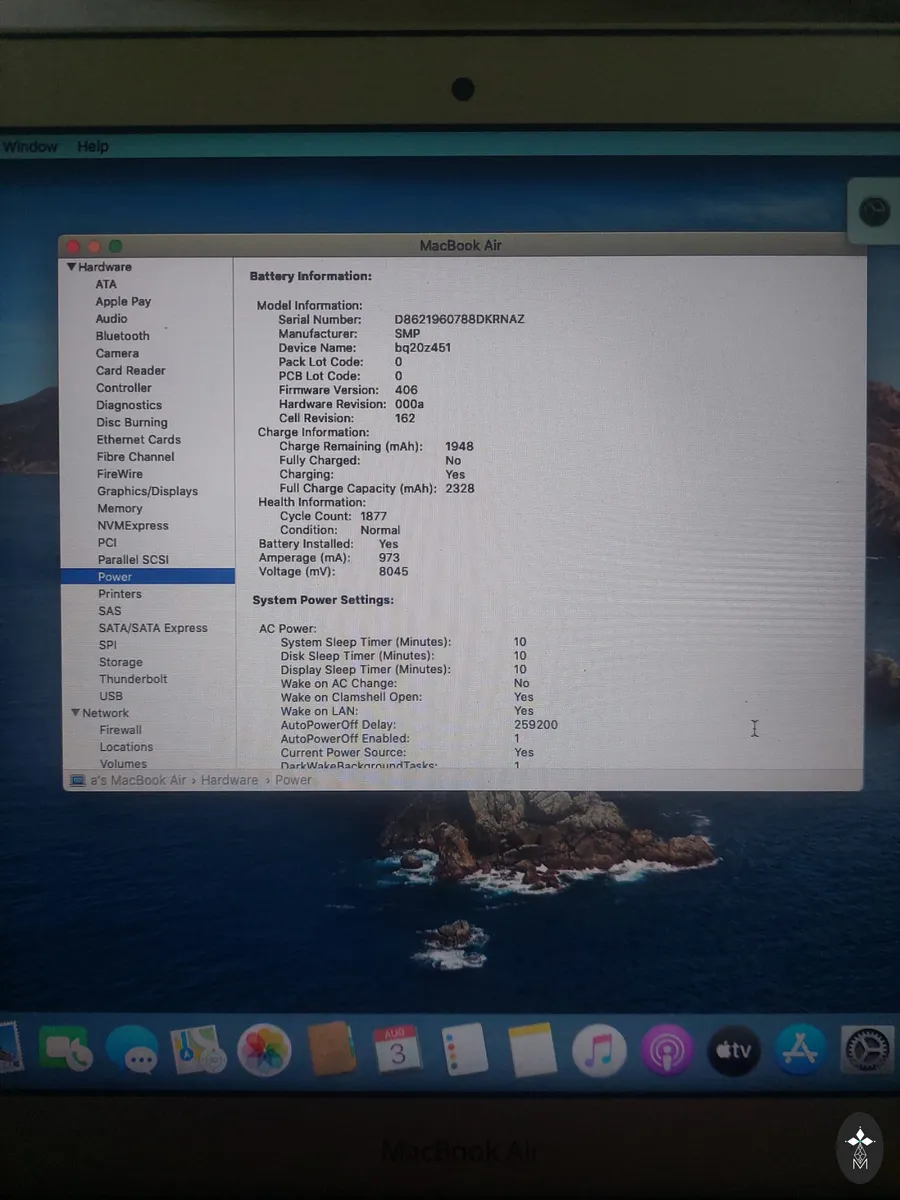Select NVMExpress in the sidebar
The width and height of the screenshot is (900, 1200).
click(x=133, y=525)
